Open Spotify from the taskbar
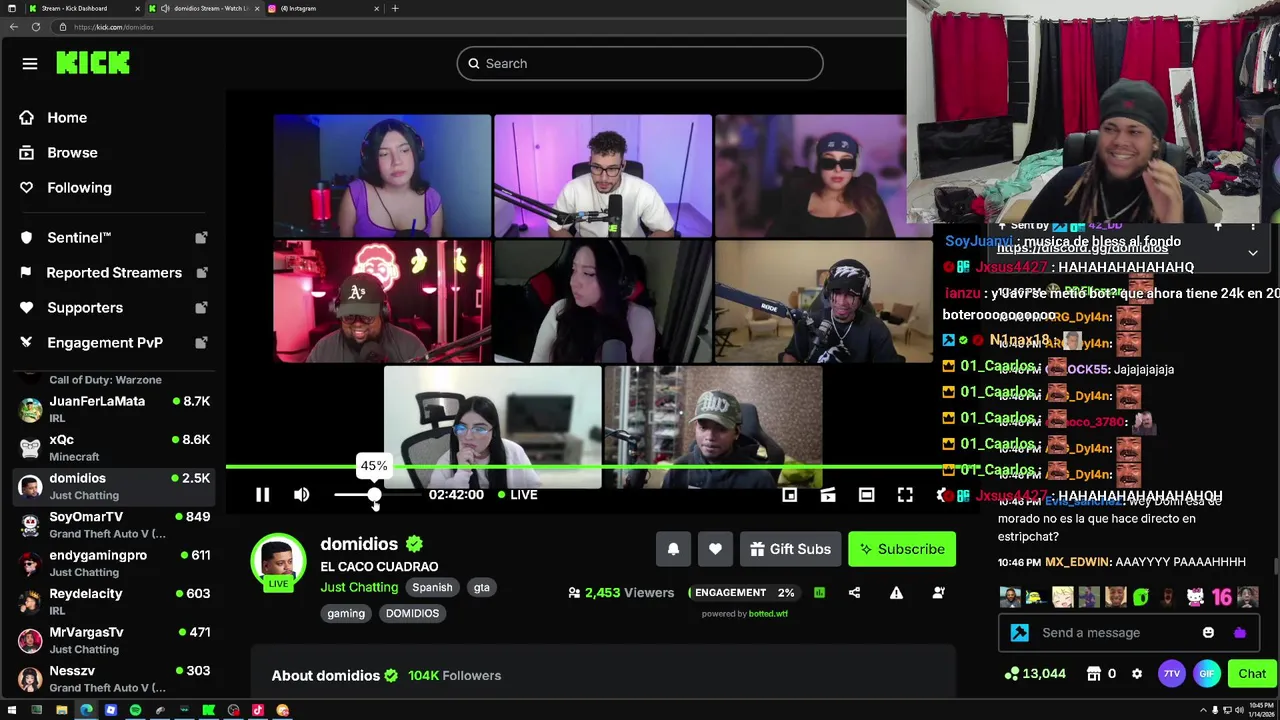 135,710
